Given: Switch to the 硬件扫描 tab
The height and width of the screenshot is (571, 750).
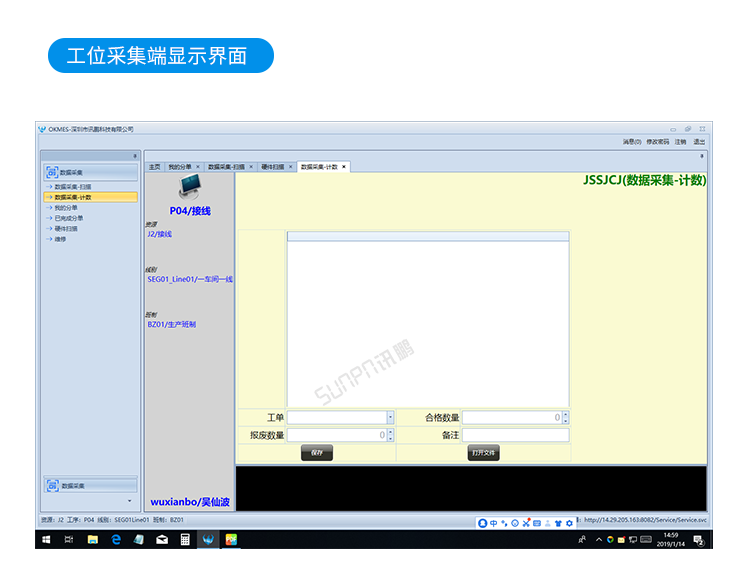Looking at the screenshot, I should (273, 167).
